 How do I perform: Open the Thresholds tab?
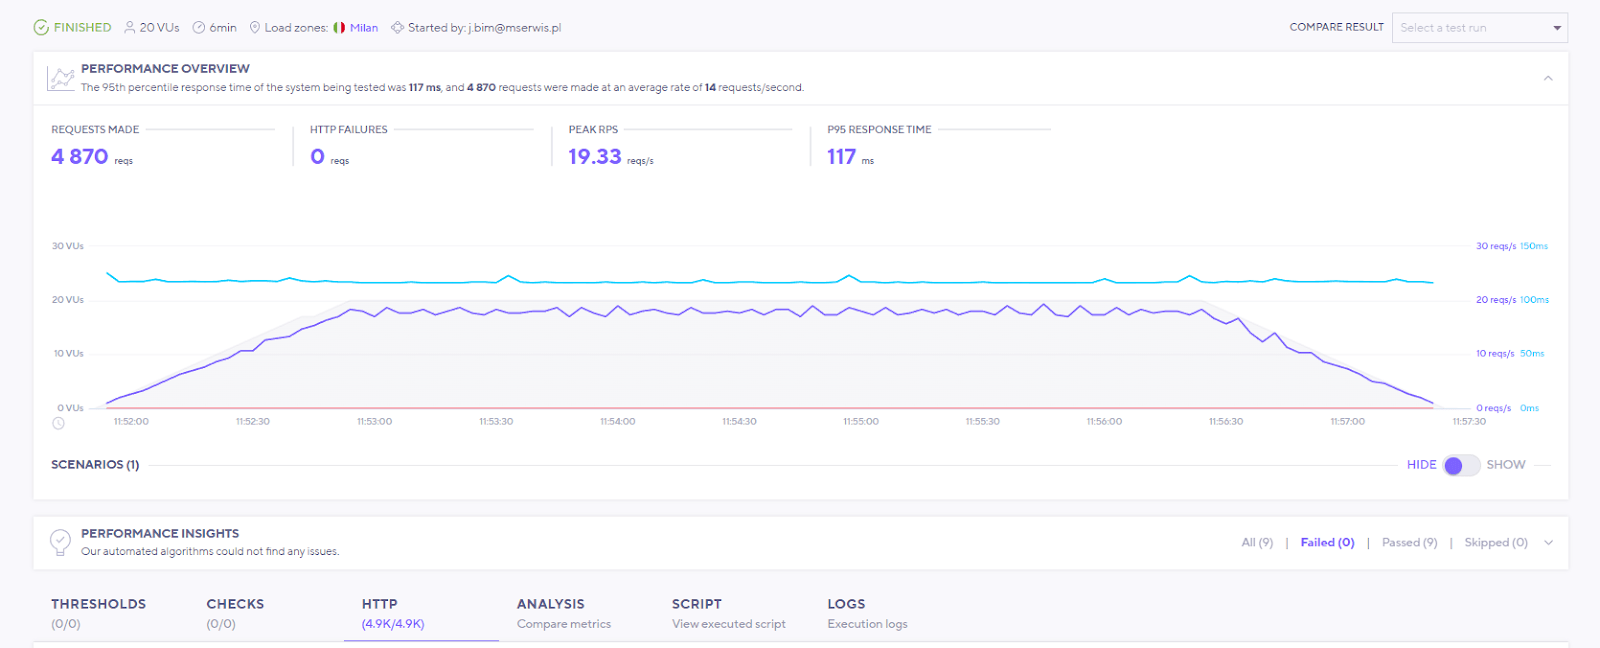(x=99, y=613)
